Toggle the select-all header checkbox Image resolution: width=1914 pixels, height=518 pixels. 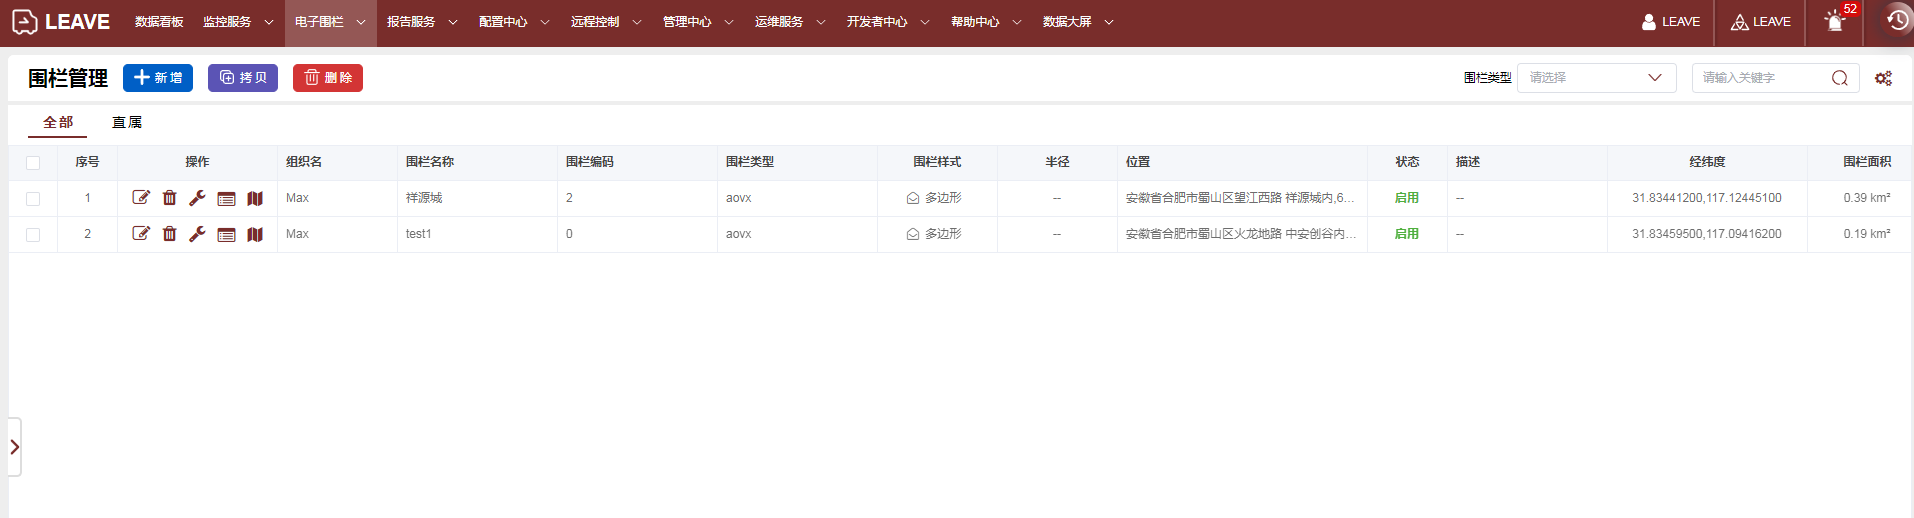point(33,163)
